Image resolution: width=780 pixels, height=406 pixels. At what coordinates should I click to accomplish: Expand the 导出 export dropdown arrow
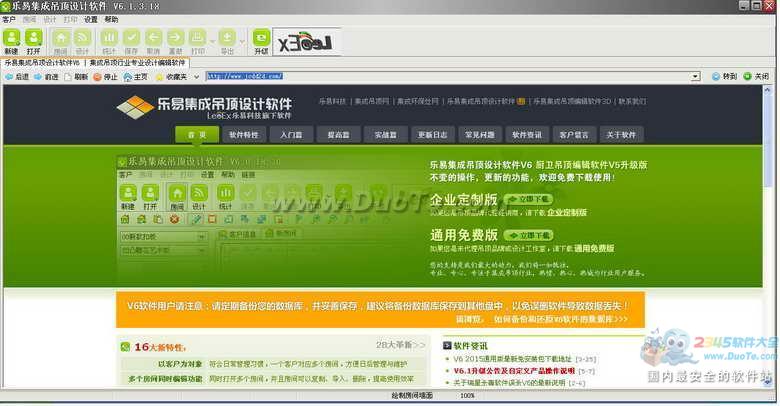coord(242,41)
